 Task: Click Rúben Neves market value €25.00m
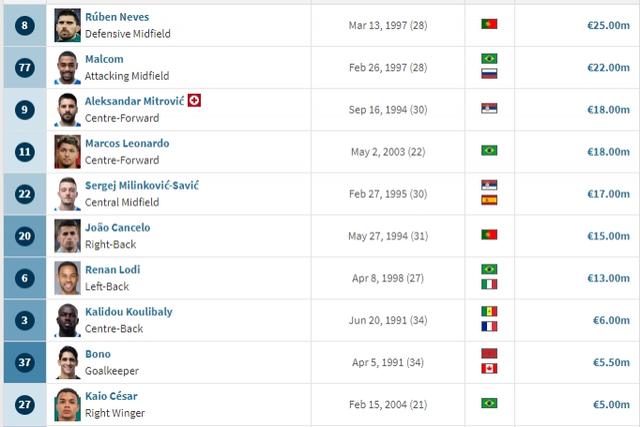click(608, 25)
